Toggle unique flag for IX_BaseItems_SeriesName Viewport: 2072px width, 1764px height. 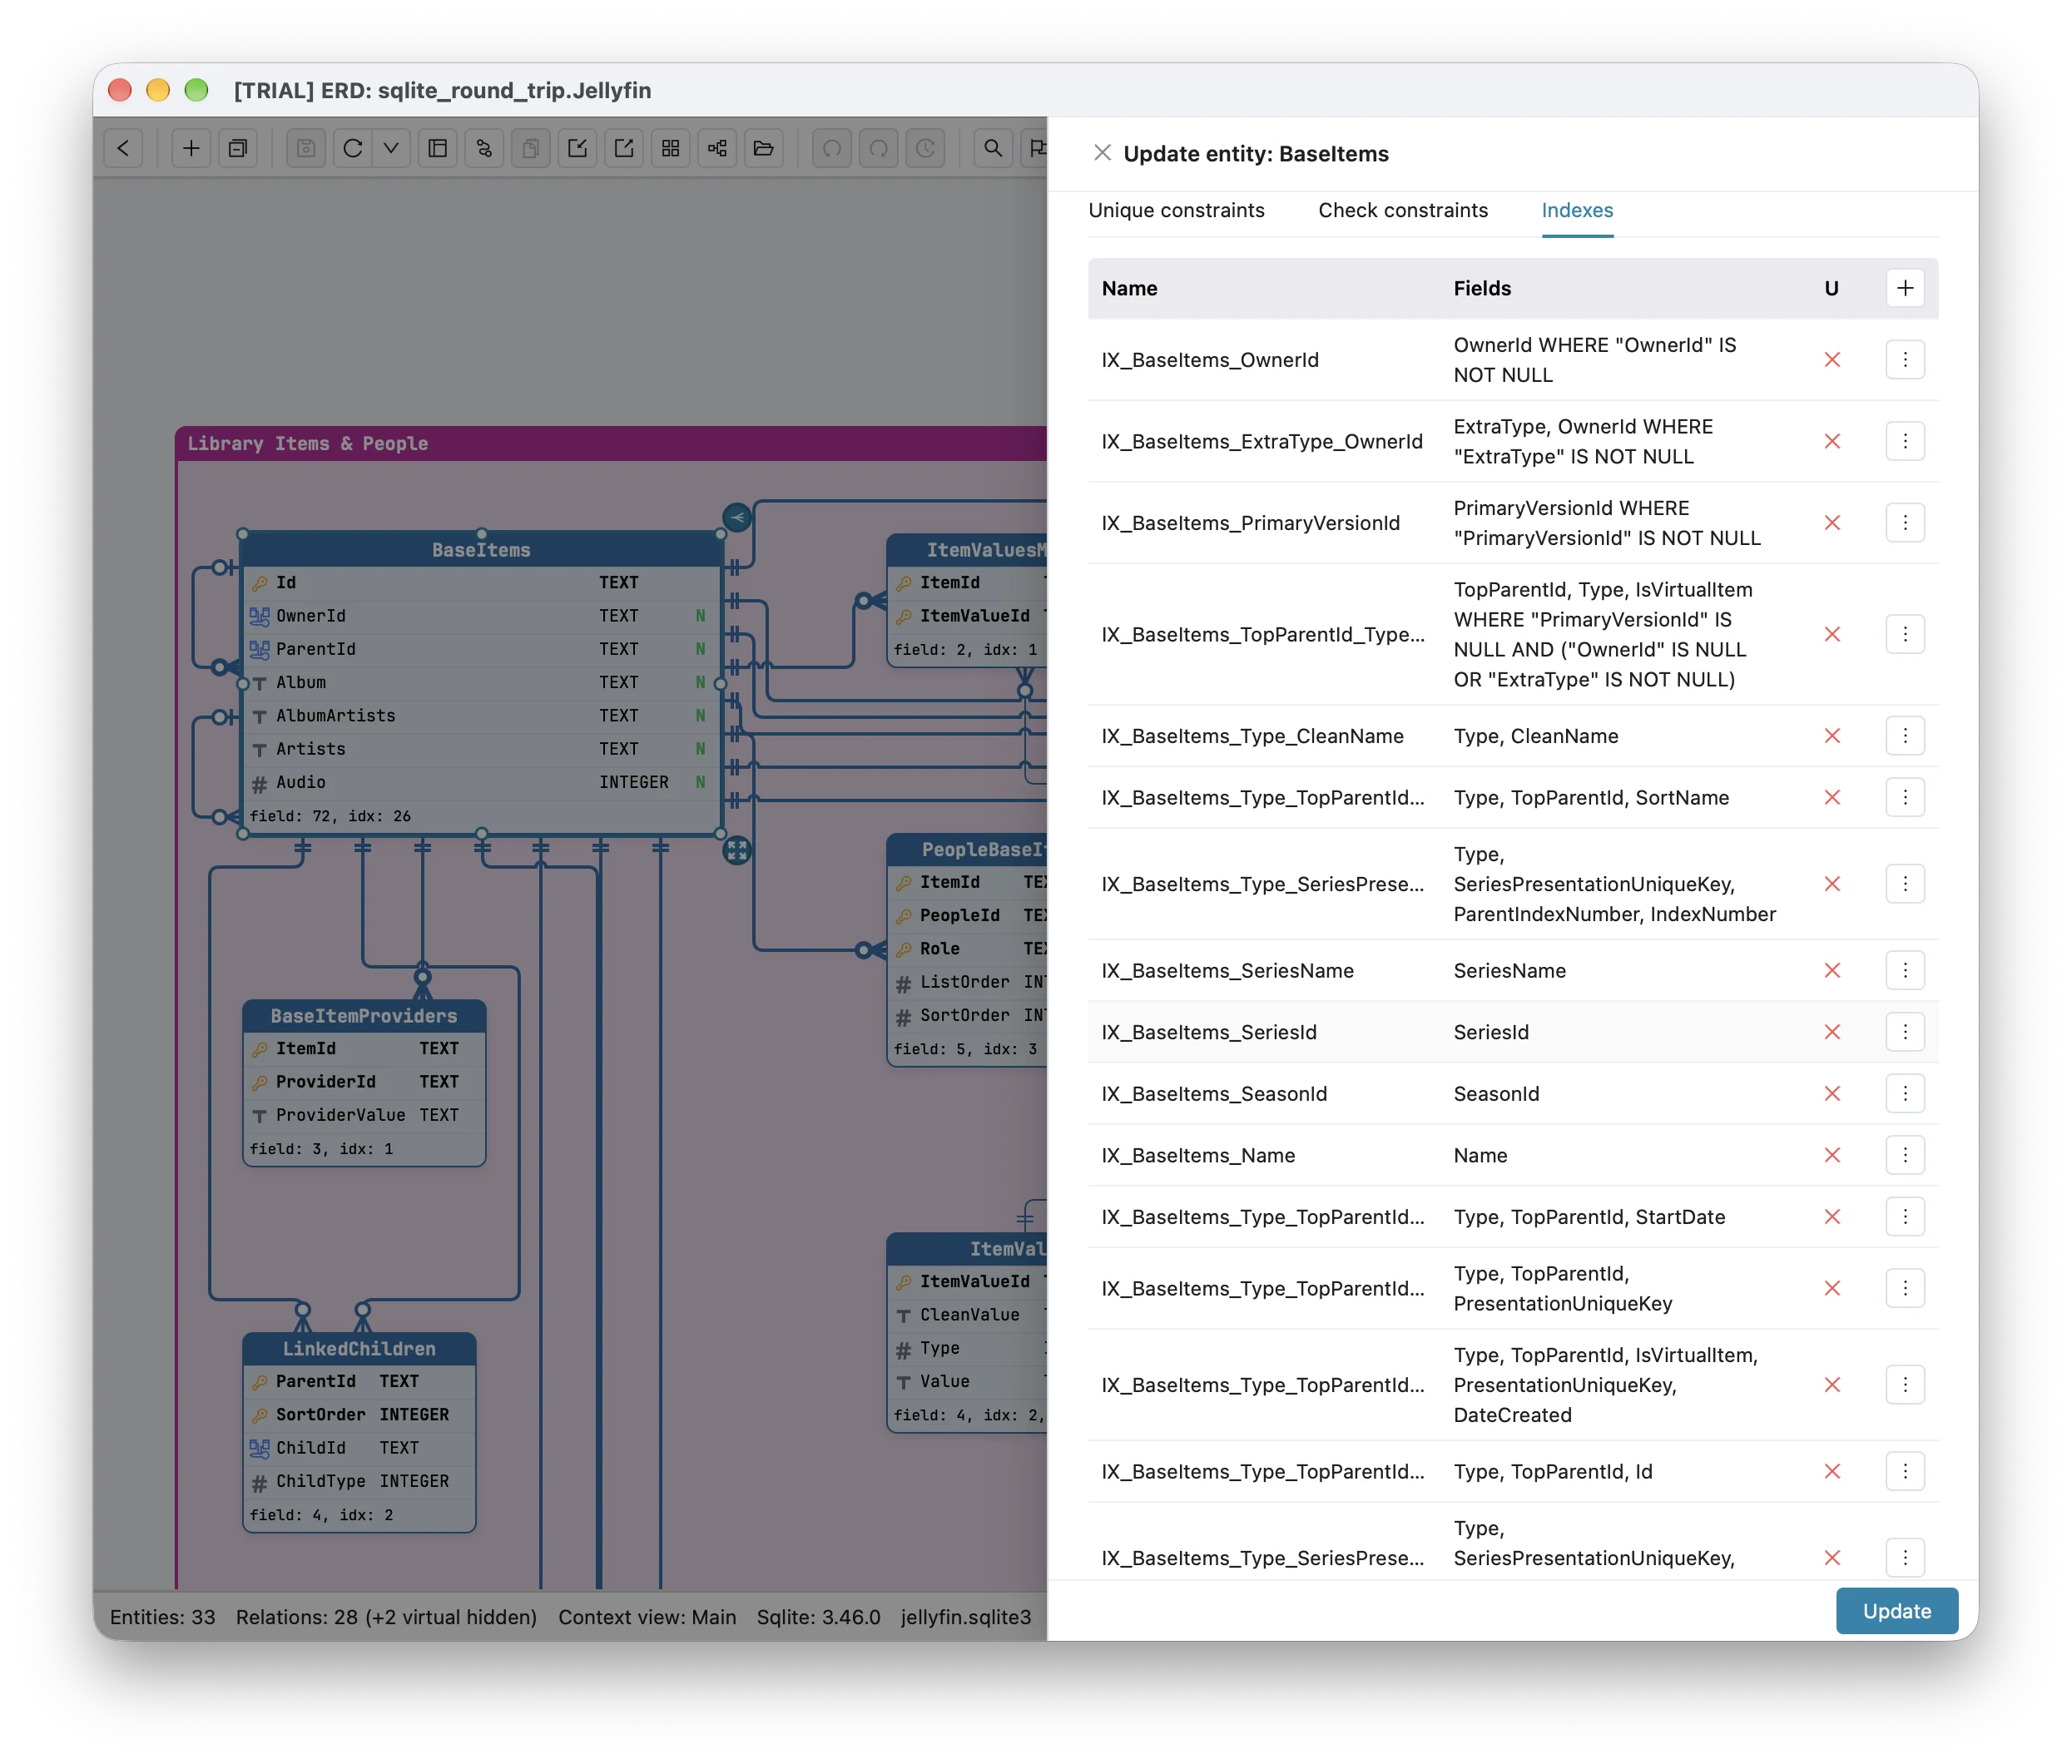[1832, 971]
